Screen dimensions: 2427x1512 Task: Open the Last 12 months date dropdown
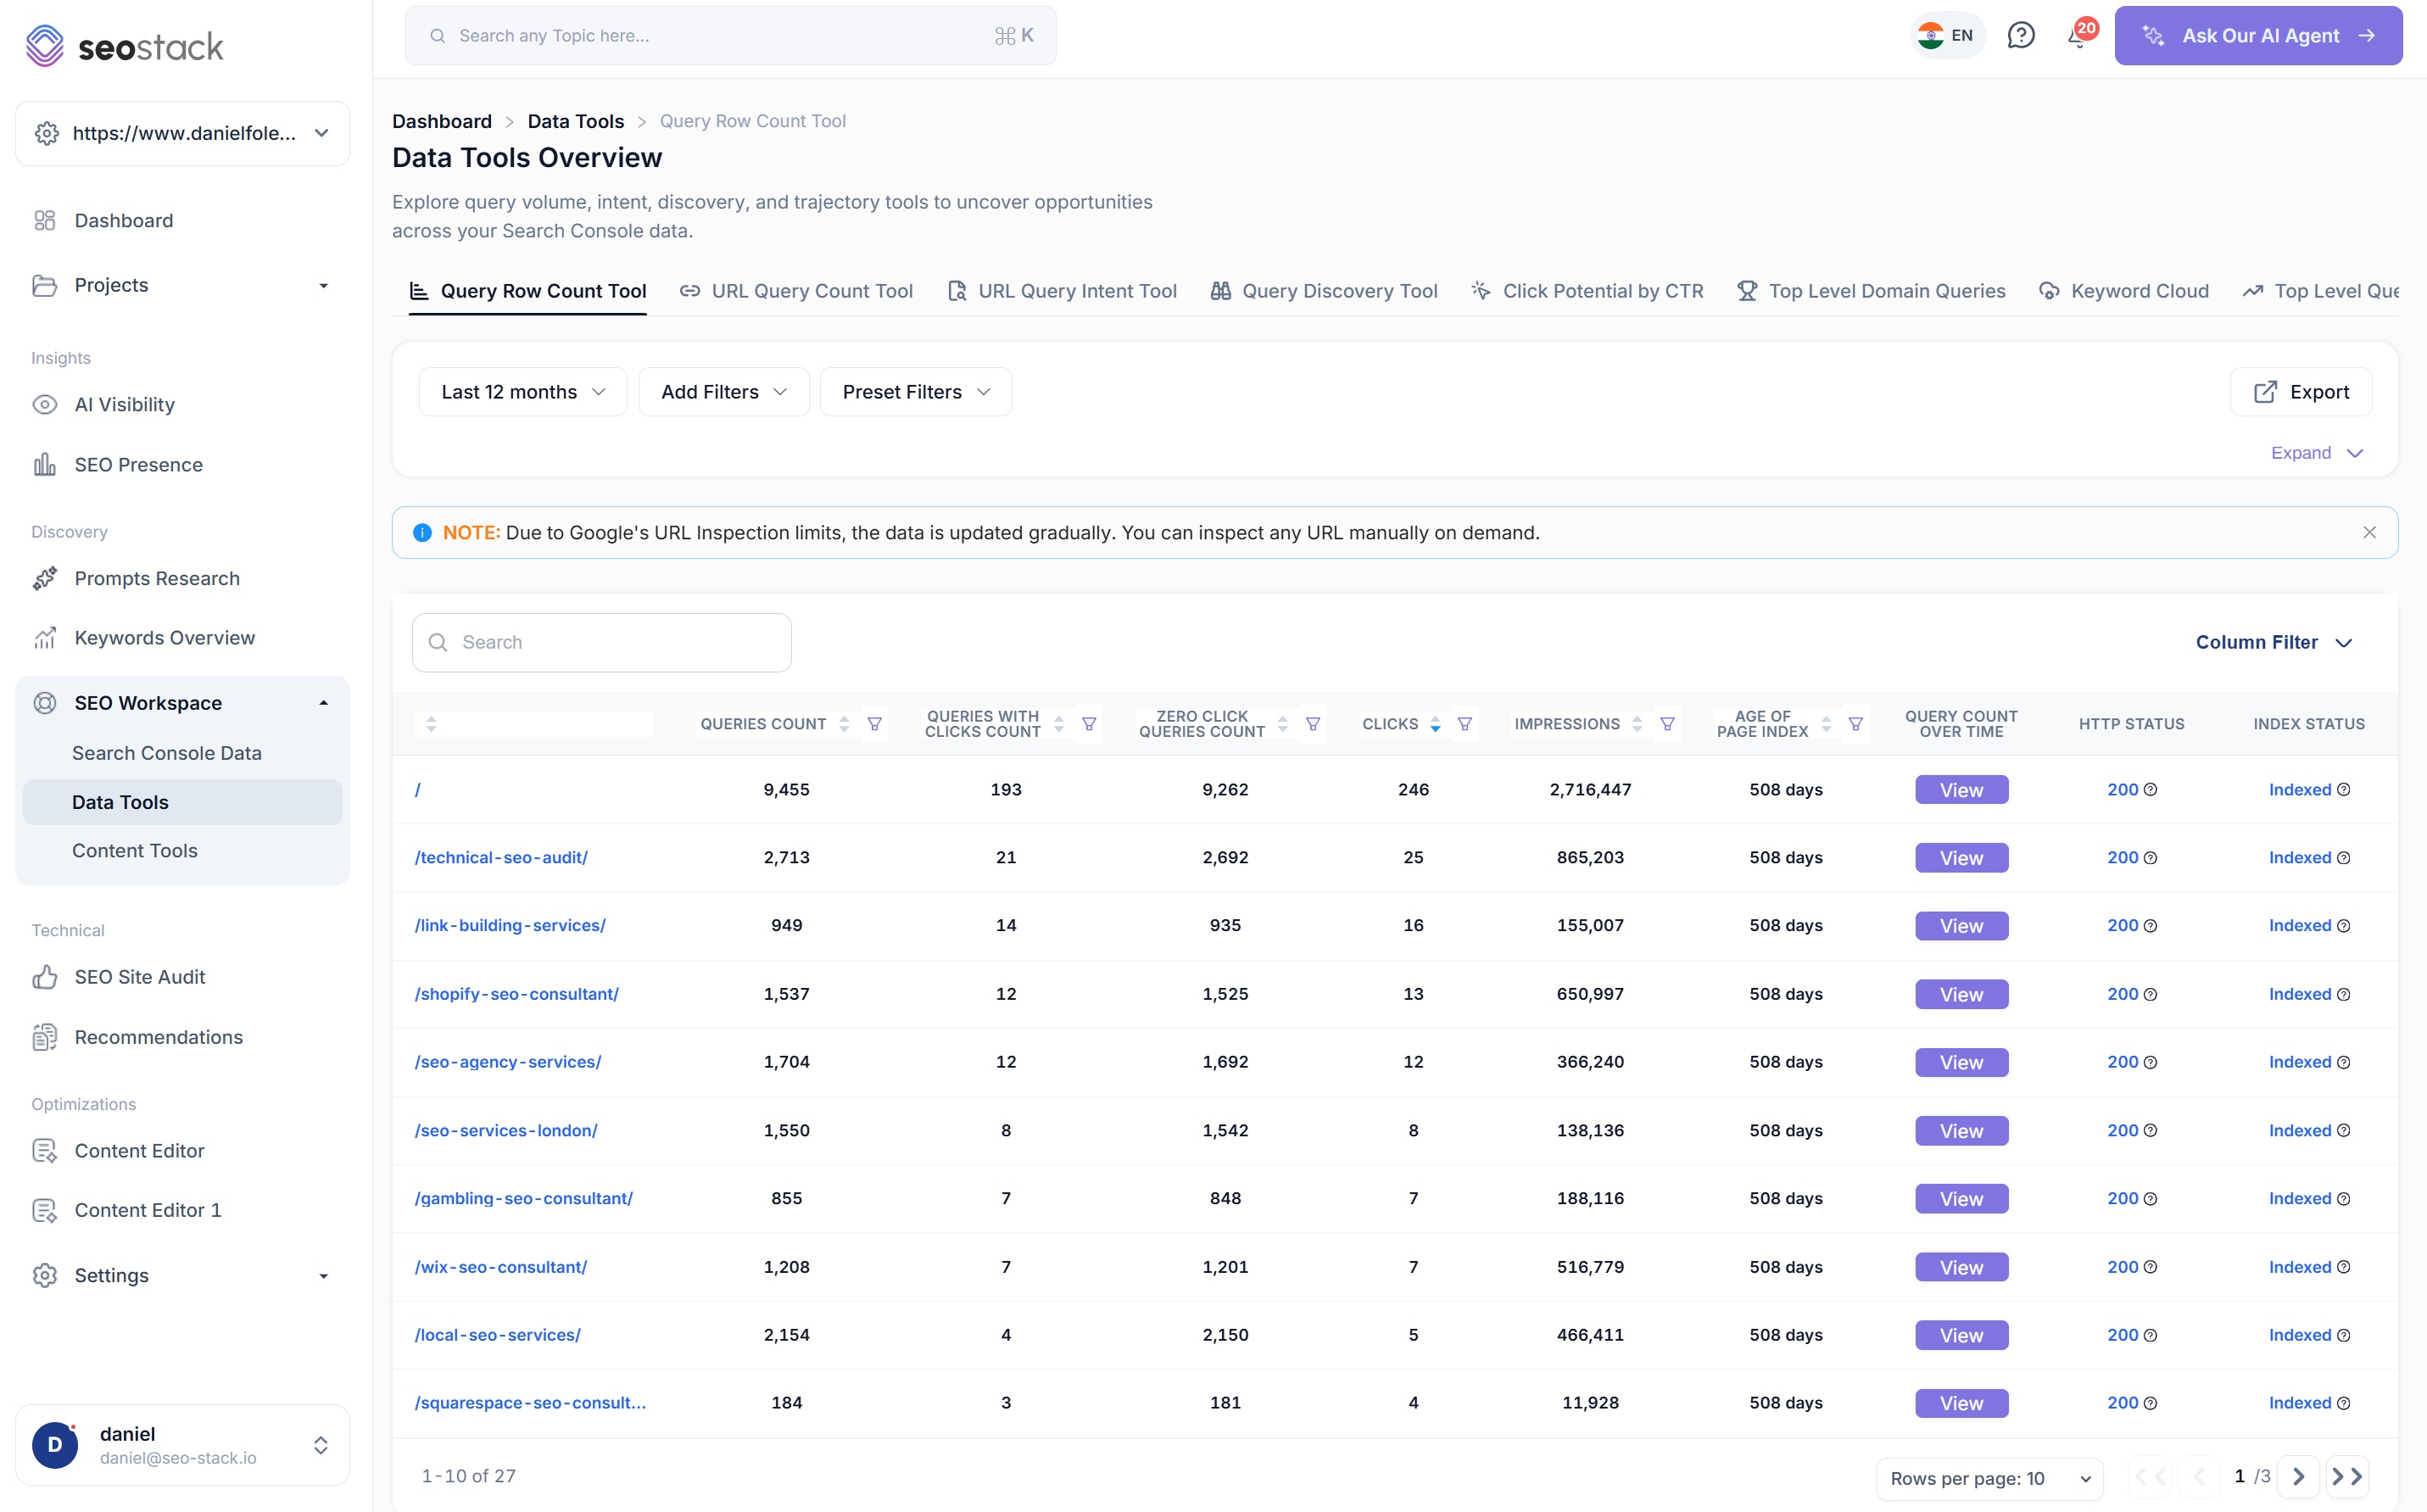point(523,392)
